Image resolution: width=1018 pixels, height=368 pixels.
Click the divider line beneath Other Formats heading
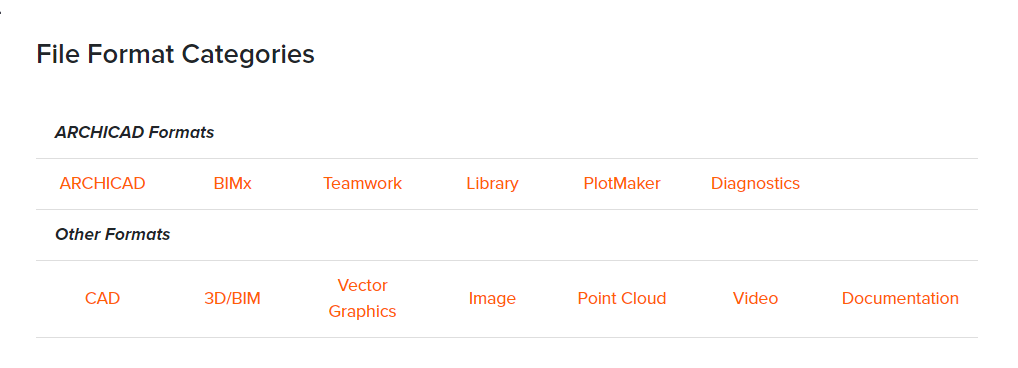tap(506, 260)
